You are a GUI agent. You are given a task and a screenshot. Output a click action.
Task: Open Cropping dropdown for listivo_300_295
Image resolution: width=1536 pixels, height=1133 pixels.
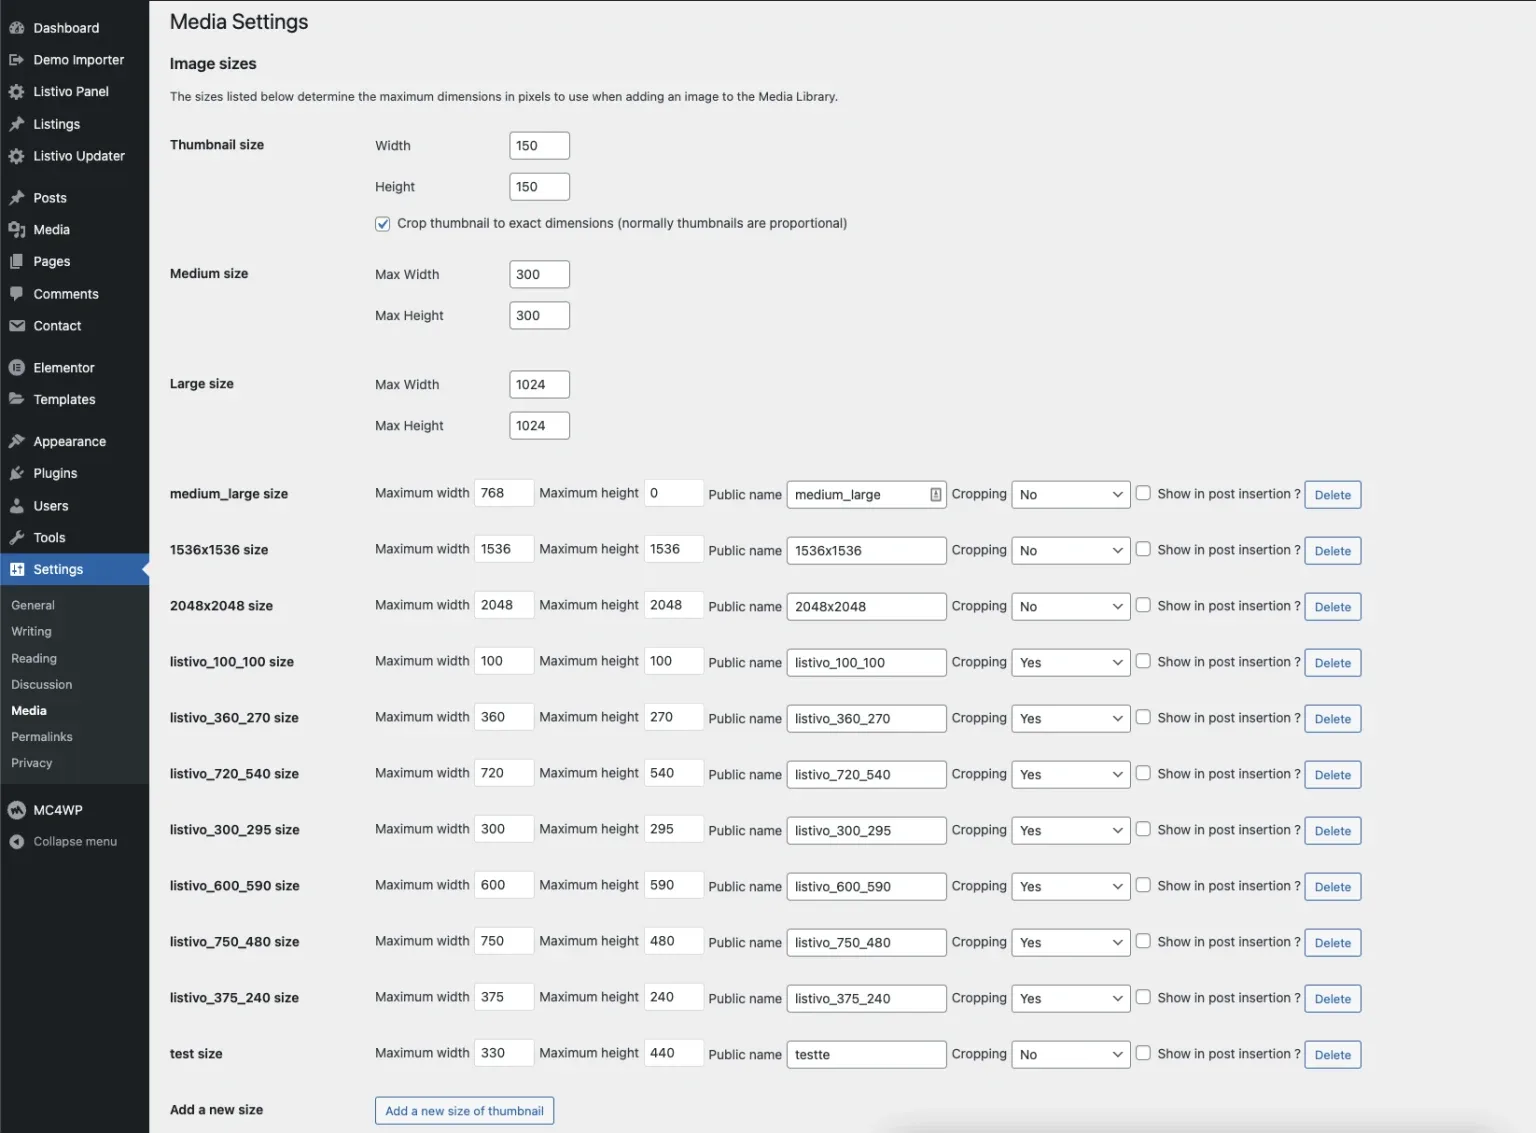pos(1071,831)
